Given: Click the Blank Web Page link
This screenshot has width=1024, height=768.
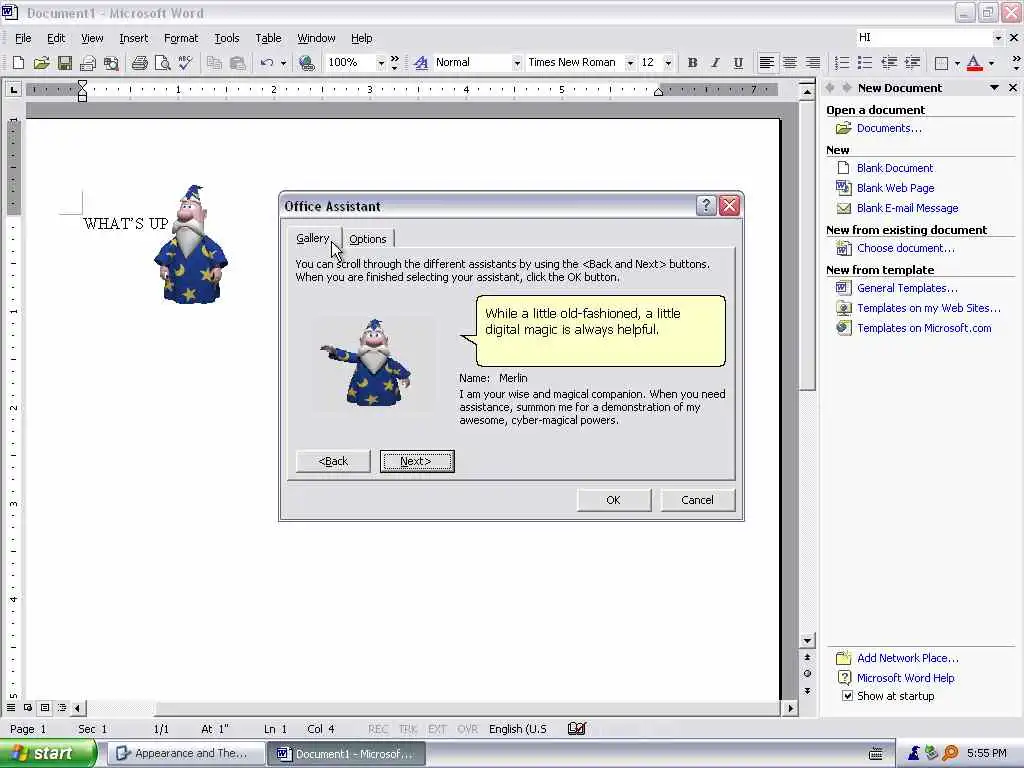Looking at the screenshot, I should [x=895, y=188].
